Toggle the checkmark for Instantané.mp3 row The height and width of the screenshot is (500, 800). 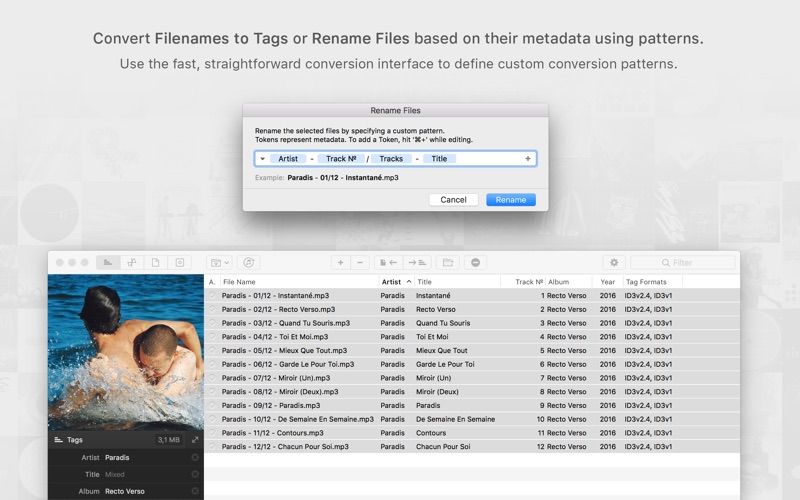click(x=212, y=296)
